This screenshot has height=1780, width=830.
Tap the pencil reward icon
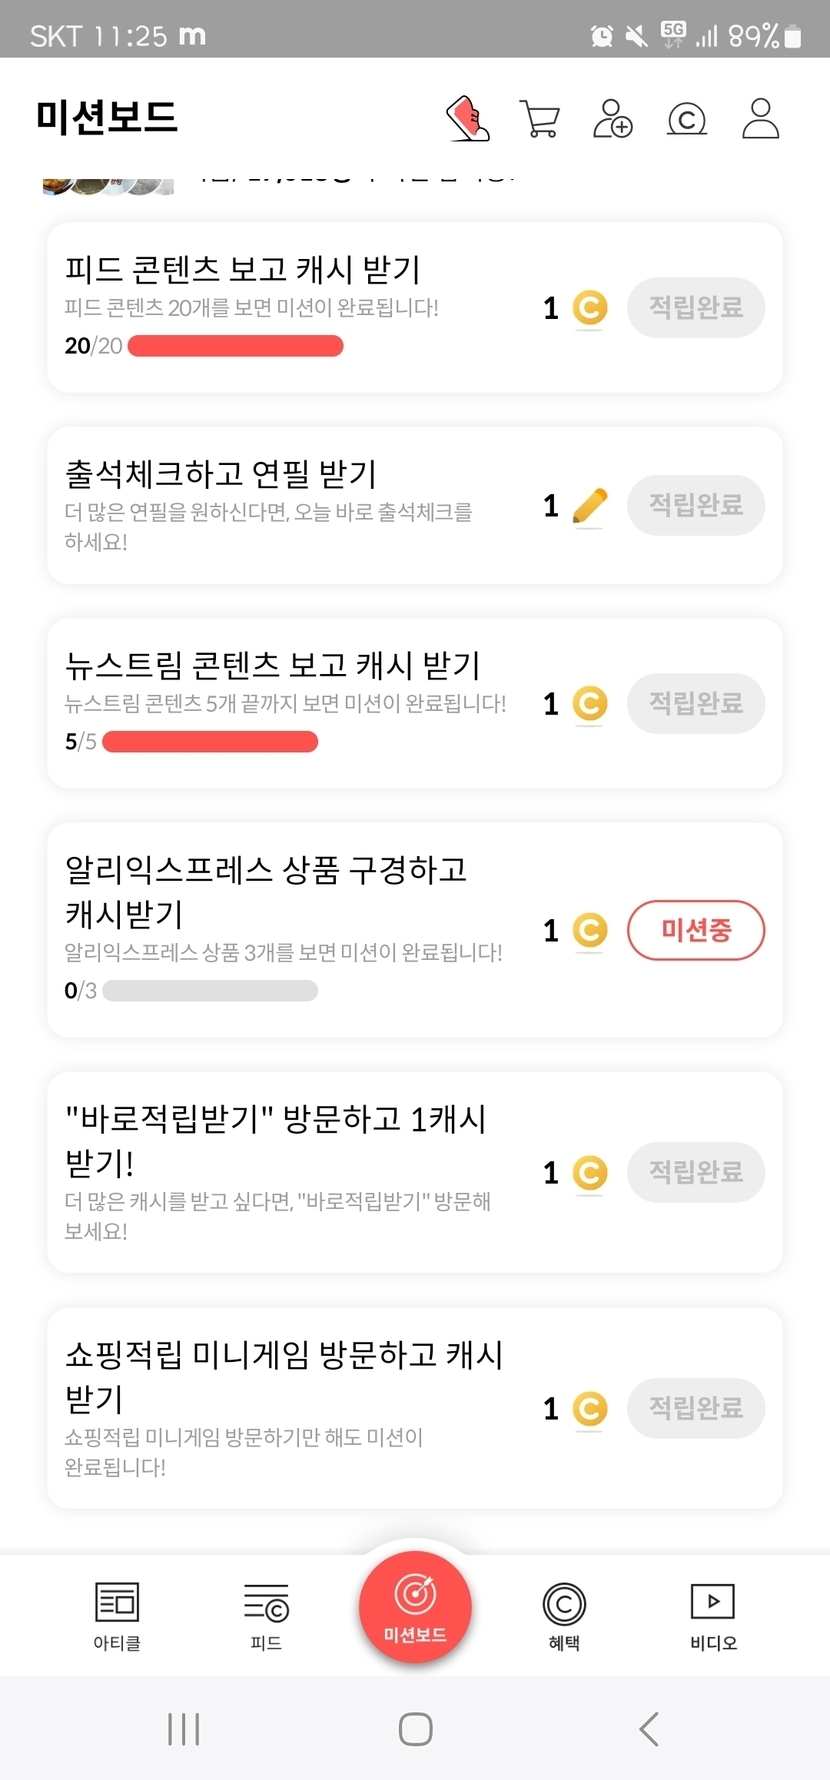(590, 506)
